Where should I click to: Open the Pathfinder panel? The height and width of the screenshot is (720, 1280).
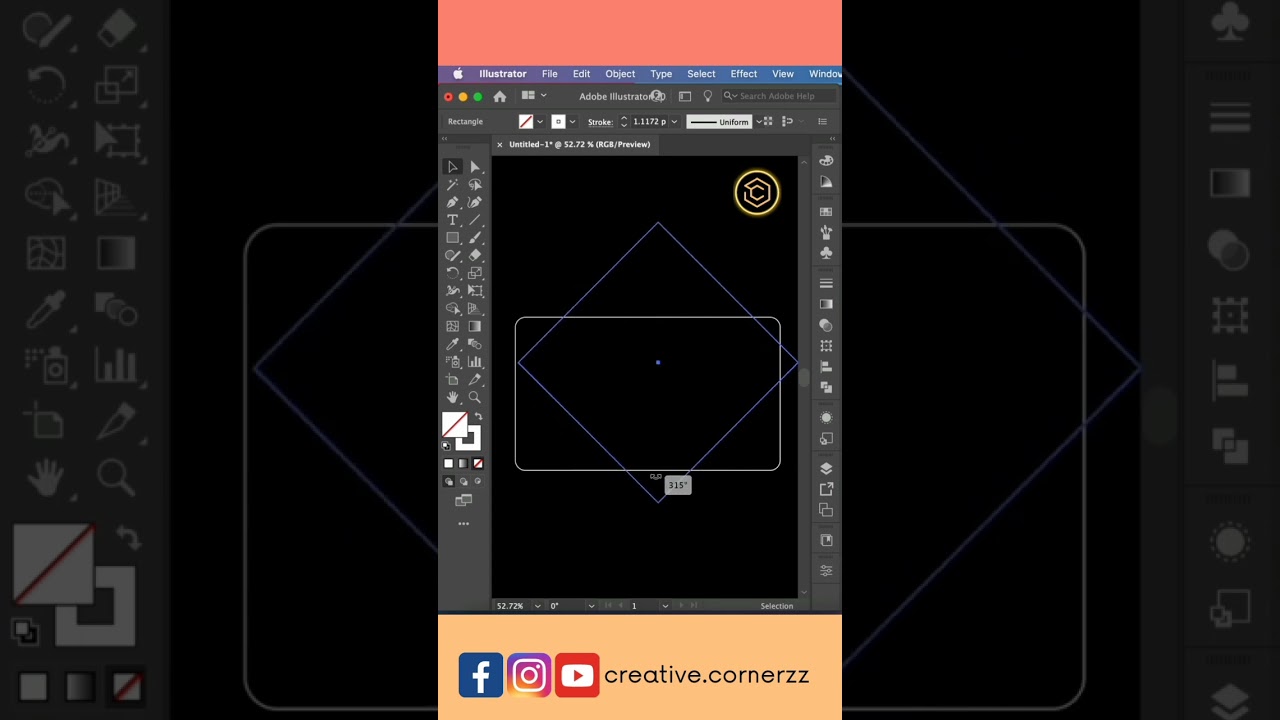(x=826, y=388)
